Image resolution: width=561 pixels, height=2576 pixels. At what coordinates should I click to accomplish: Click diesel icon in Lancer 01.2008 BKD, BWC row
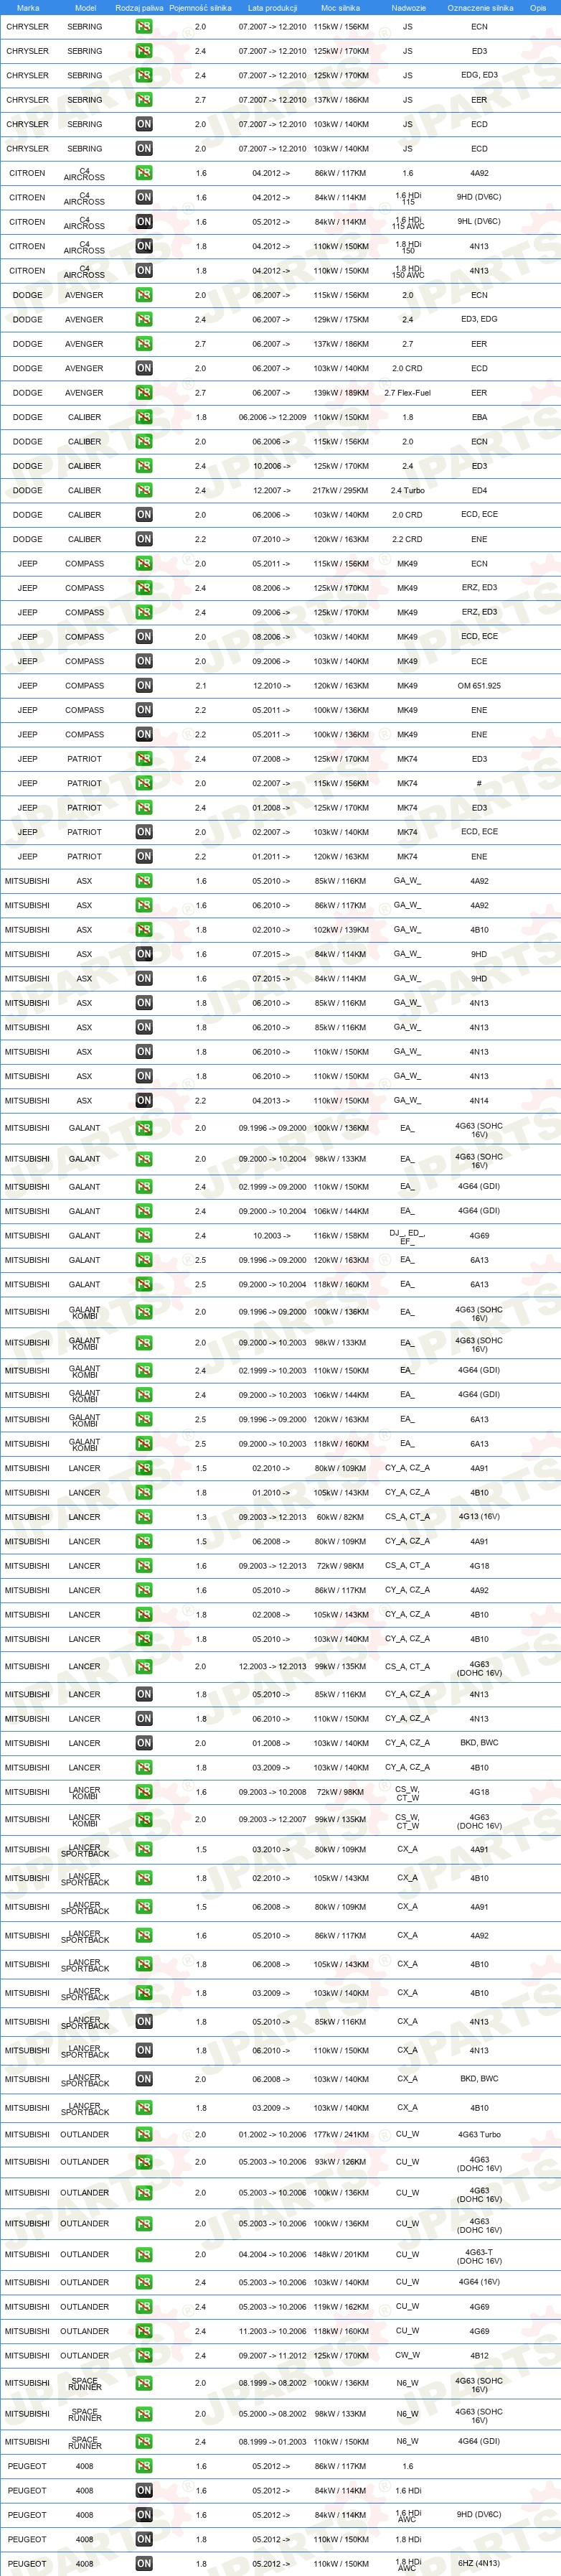(144, 1743)
